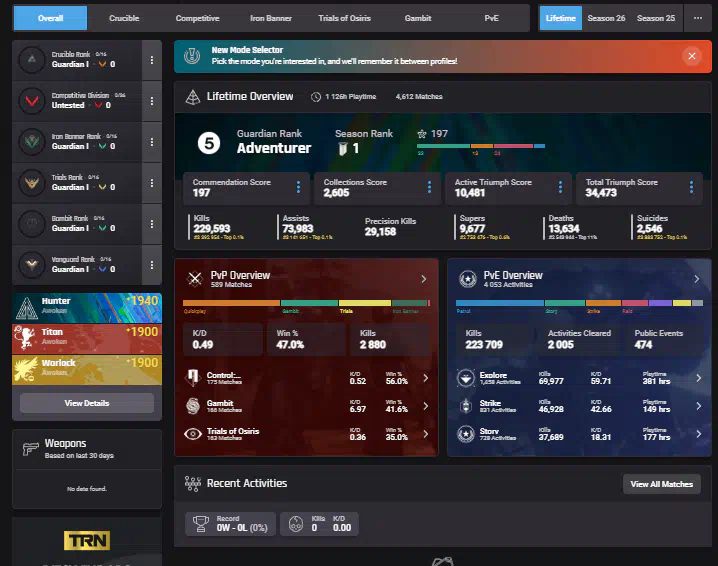Click the Explore activity icon
The image size is (718, 566).
tap(466, 378)
